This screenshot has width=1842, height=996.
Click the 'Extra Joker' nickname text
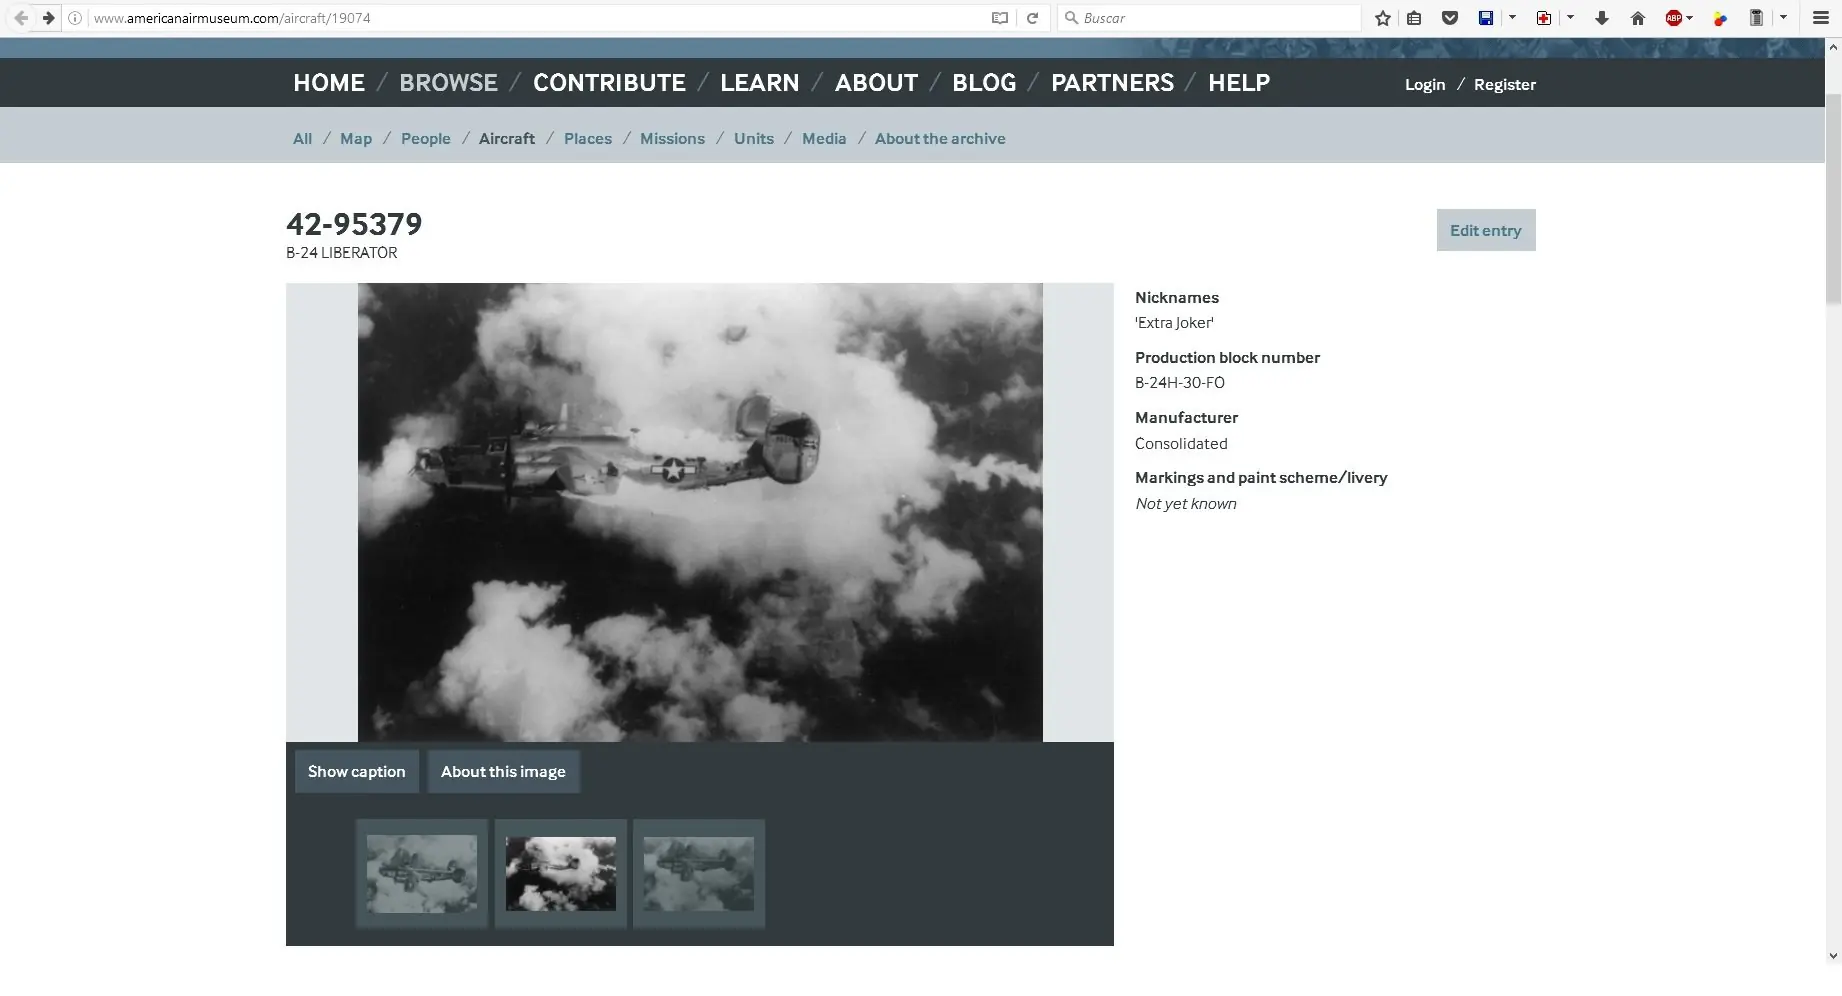coord(1174,323)
